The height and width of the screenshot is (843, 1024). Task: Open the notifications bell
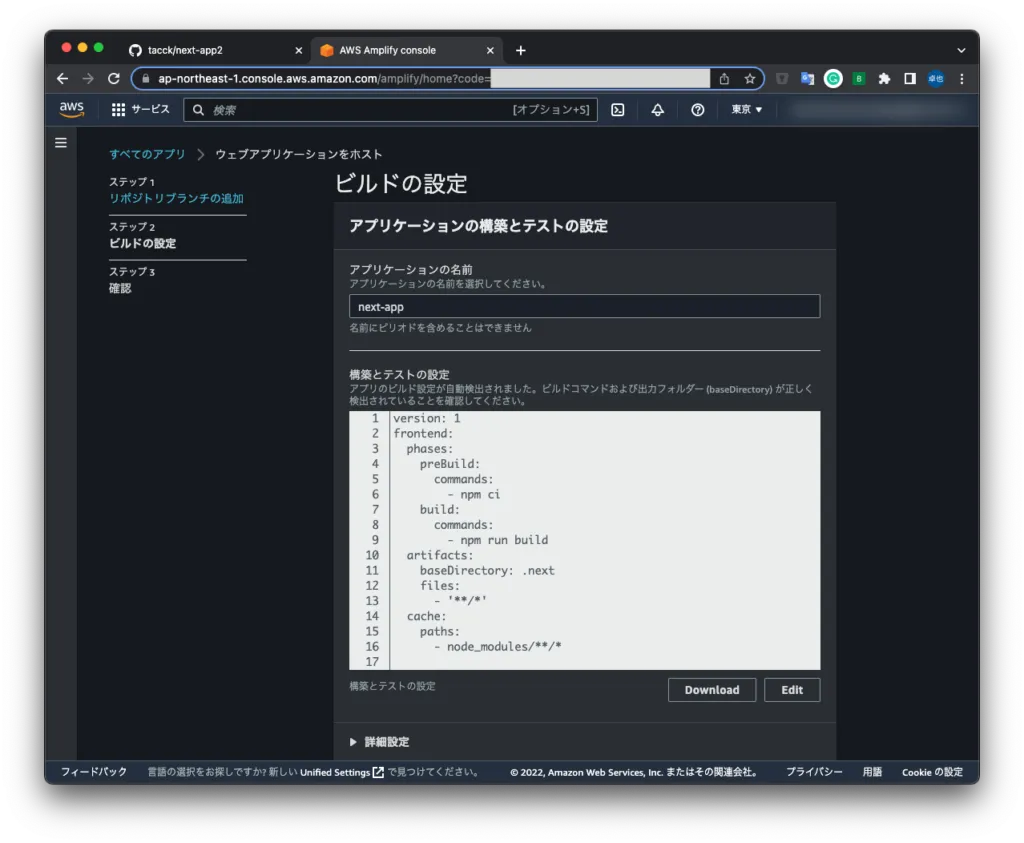[657, 110]
